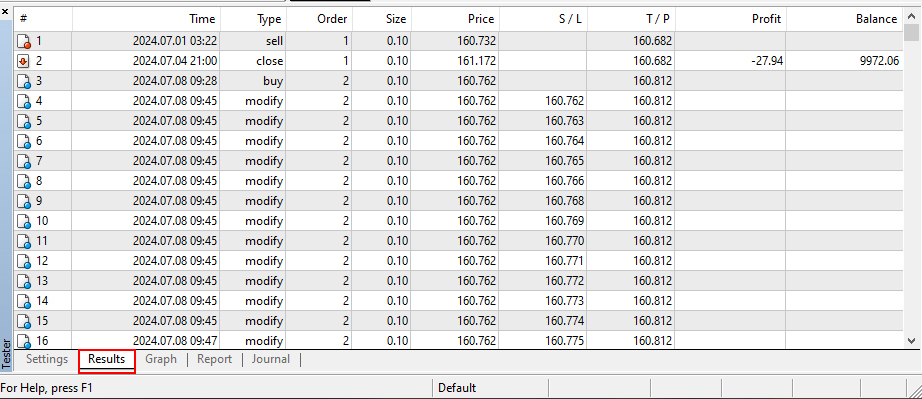The width and height of the screenshot is (922, 399).
Task: Click the 161.172 close price cell
Action: (476, 61)
